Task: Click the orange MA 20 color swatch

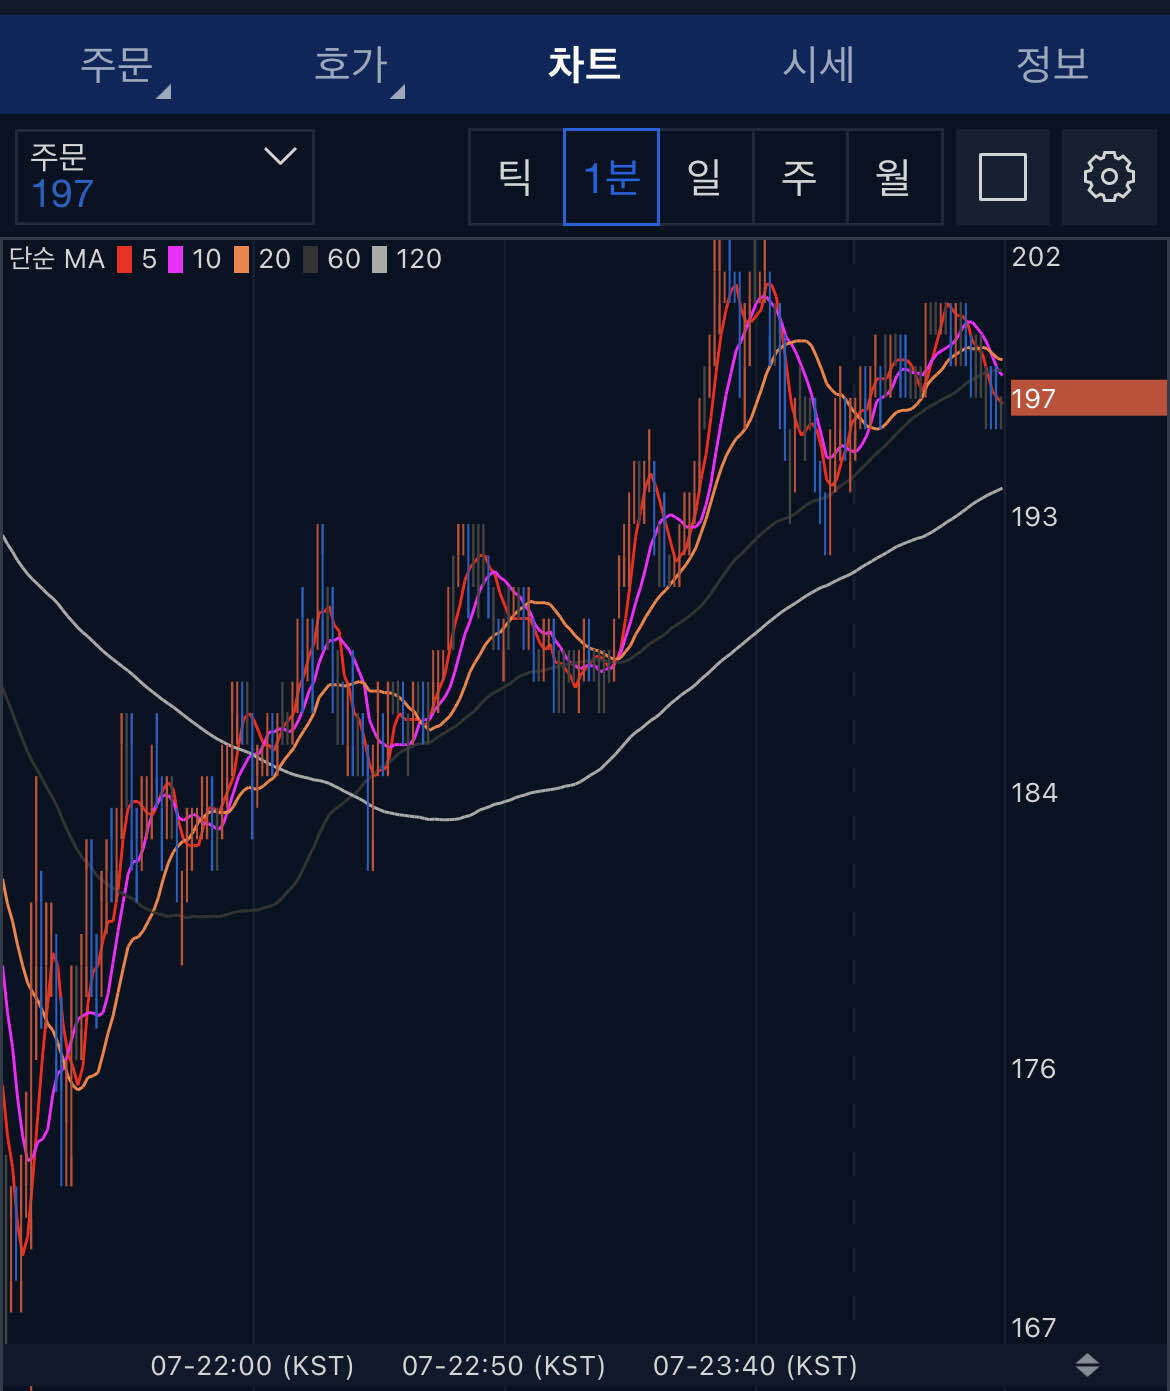Action: tap(242, 260)
